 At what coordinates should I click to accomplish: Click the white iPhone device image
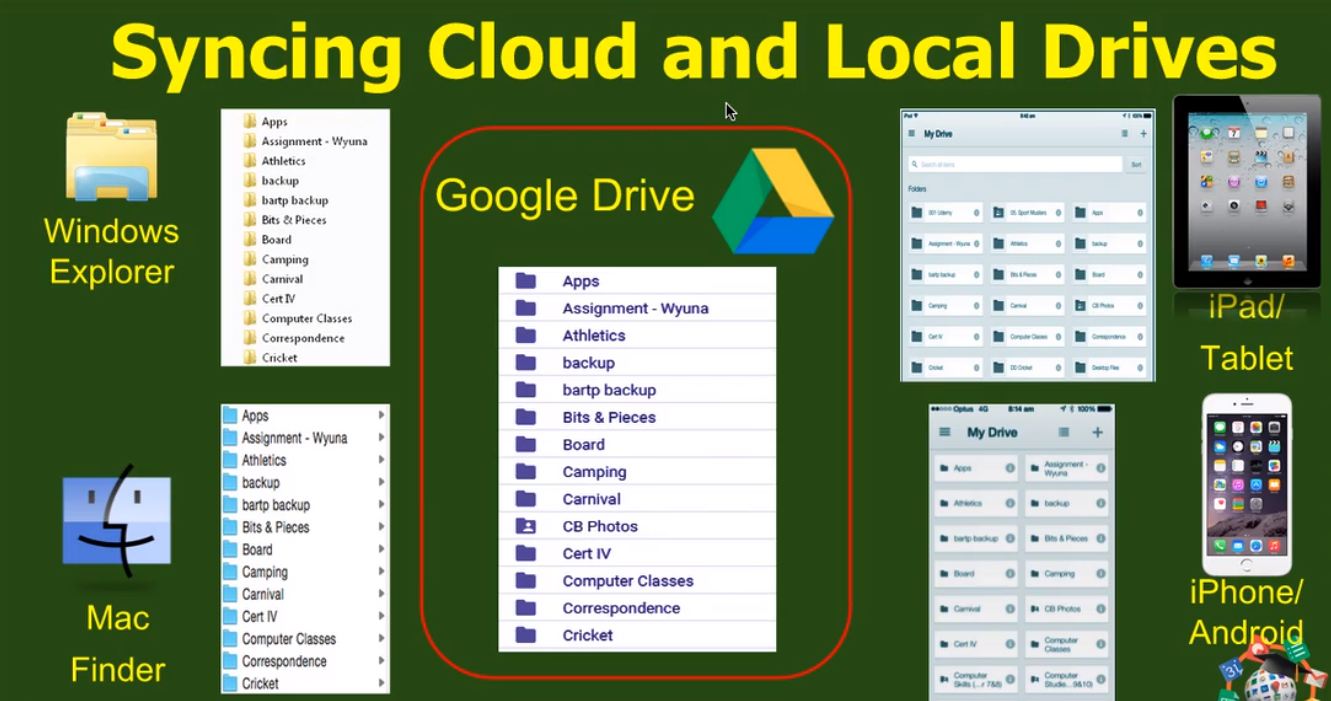click(1246, 484)
